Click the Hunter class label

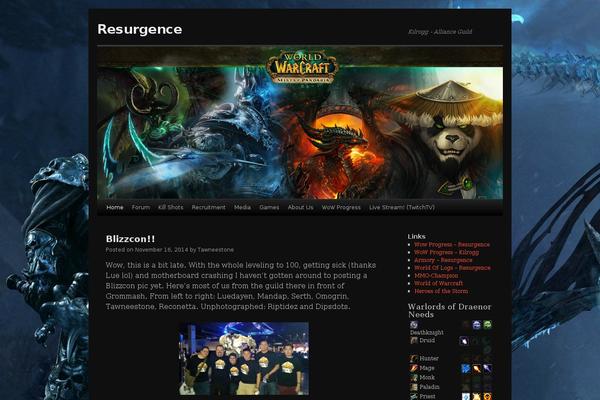click(429, 358)
